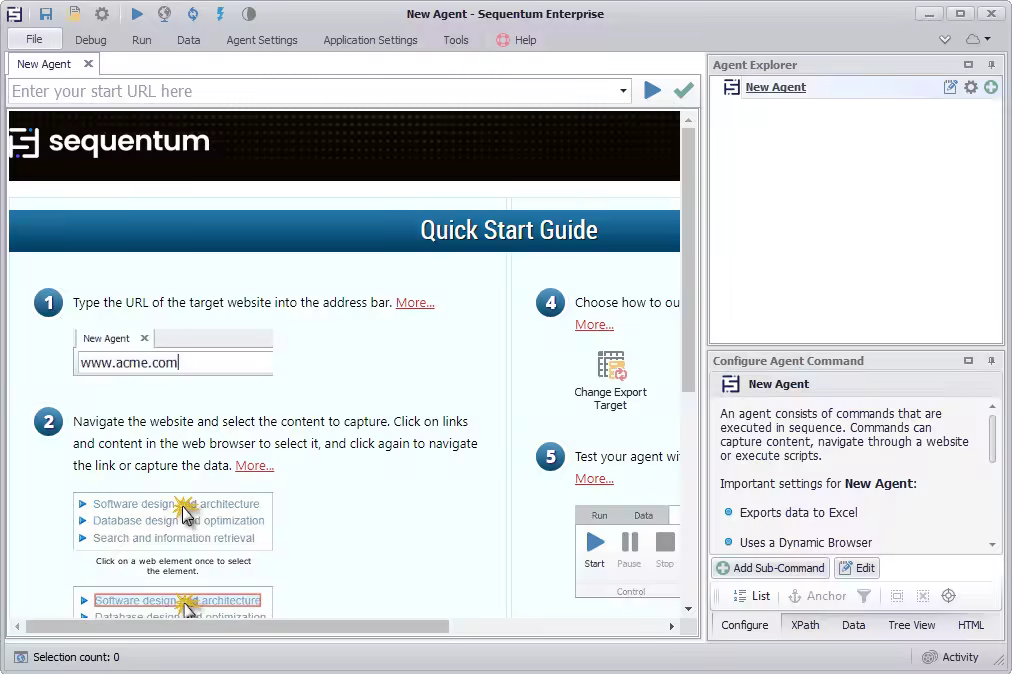Maximize the Agent Explorer panel
Viewport: 1012px width, 674px height.
click(x=968, y=65)
